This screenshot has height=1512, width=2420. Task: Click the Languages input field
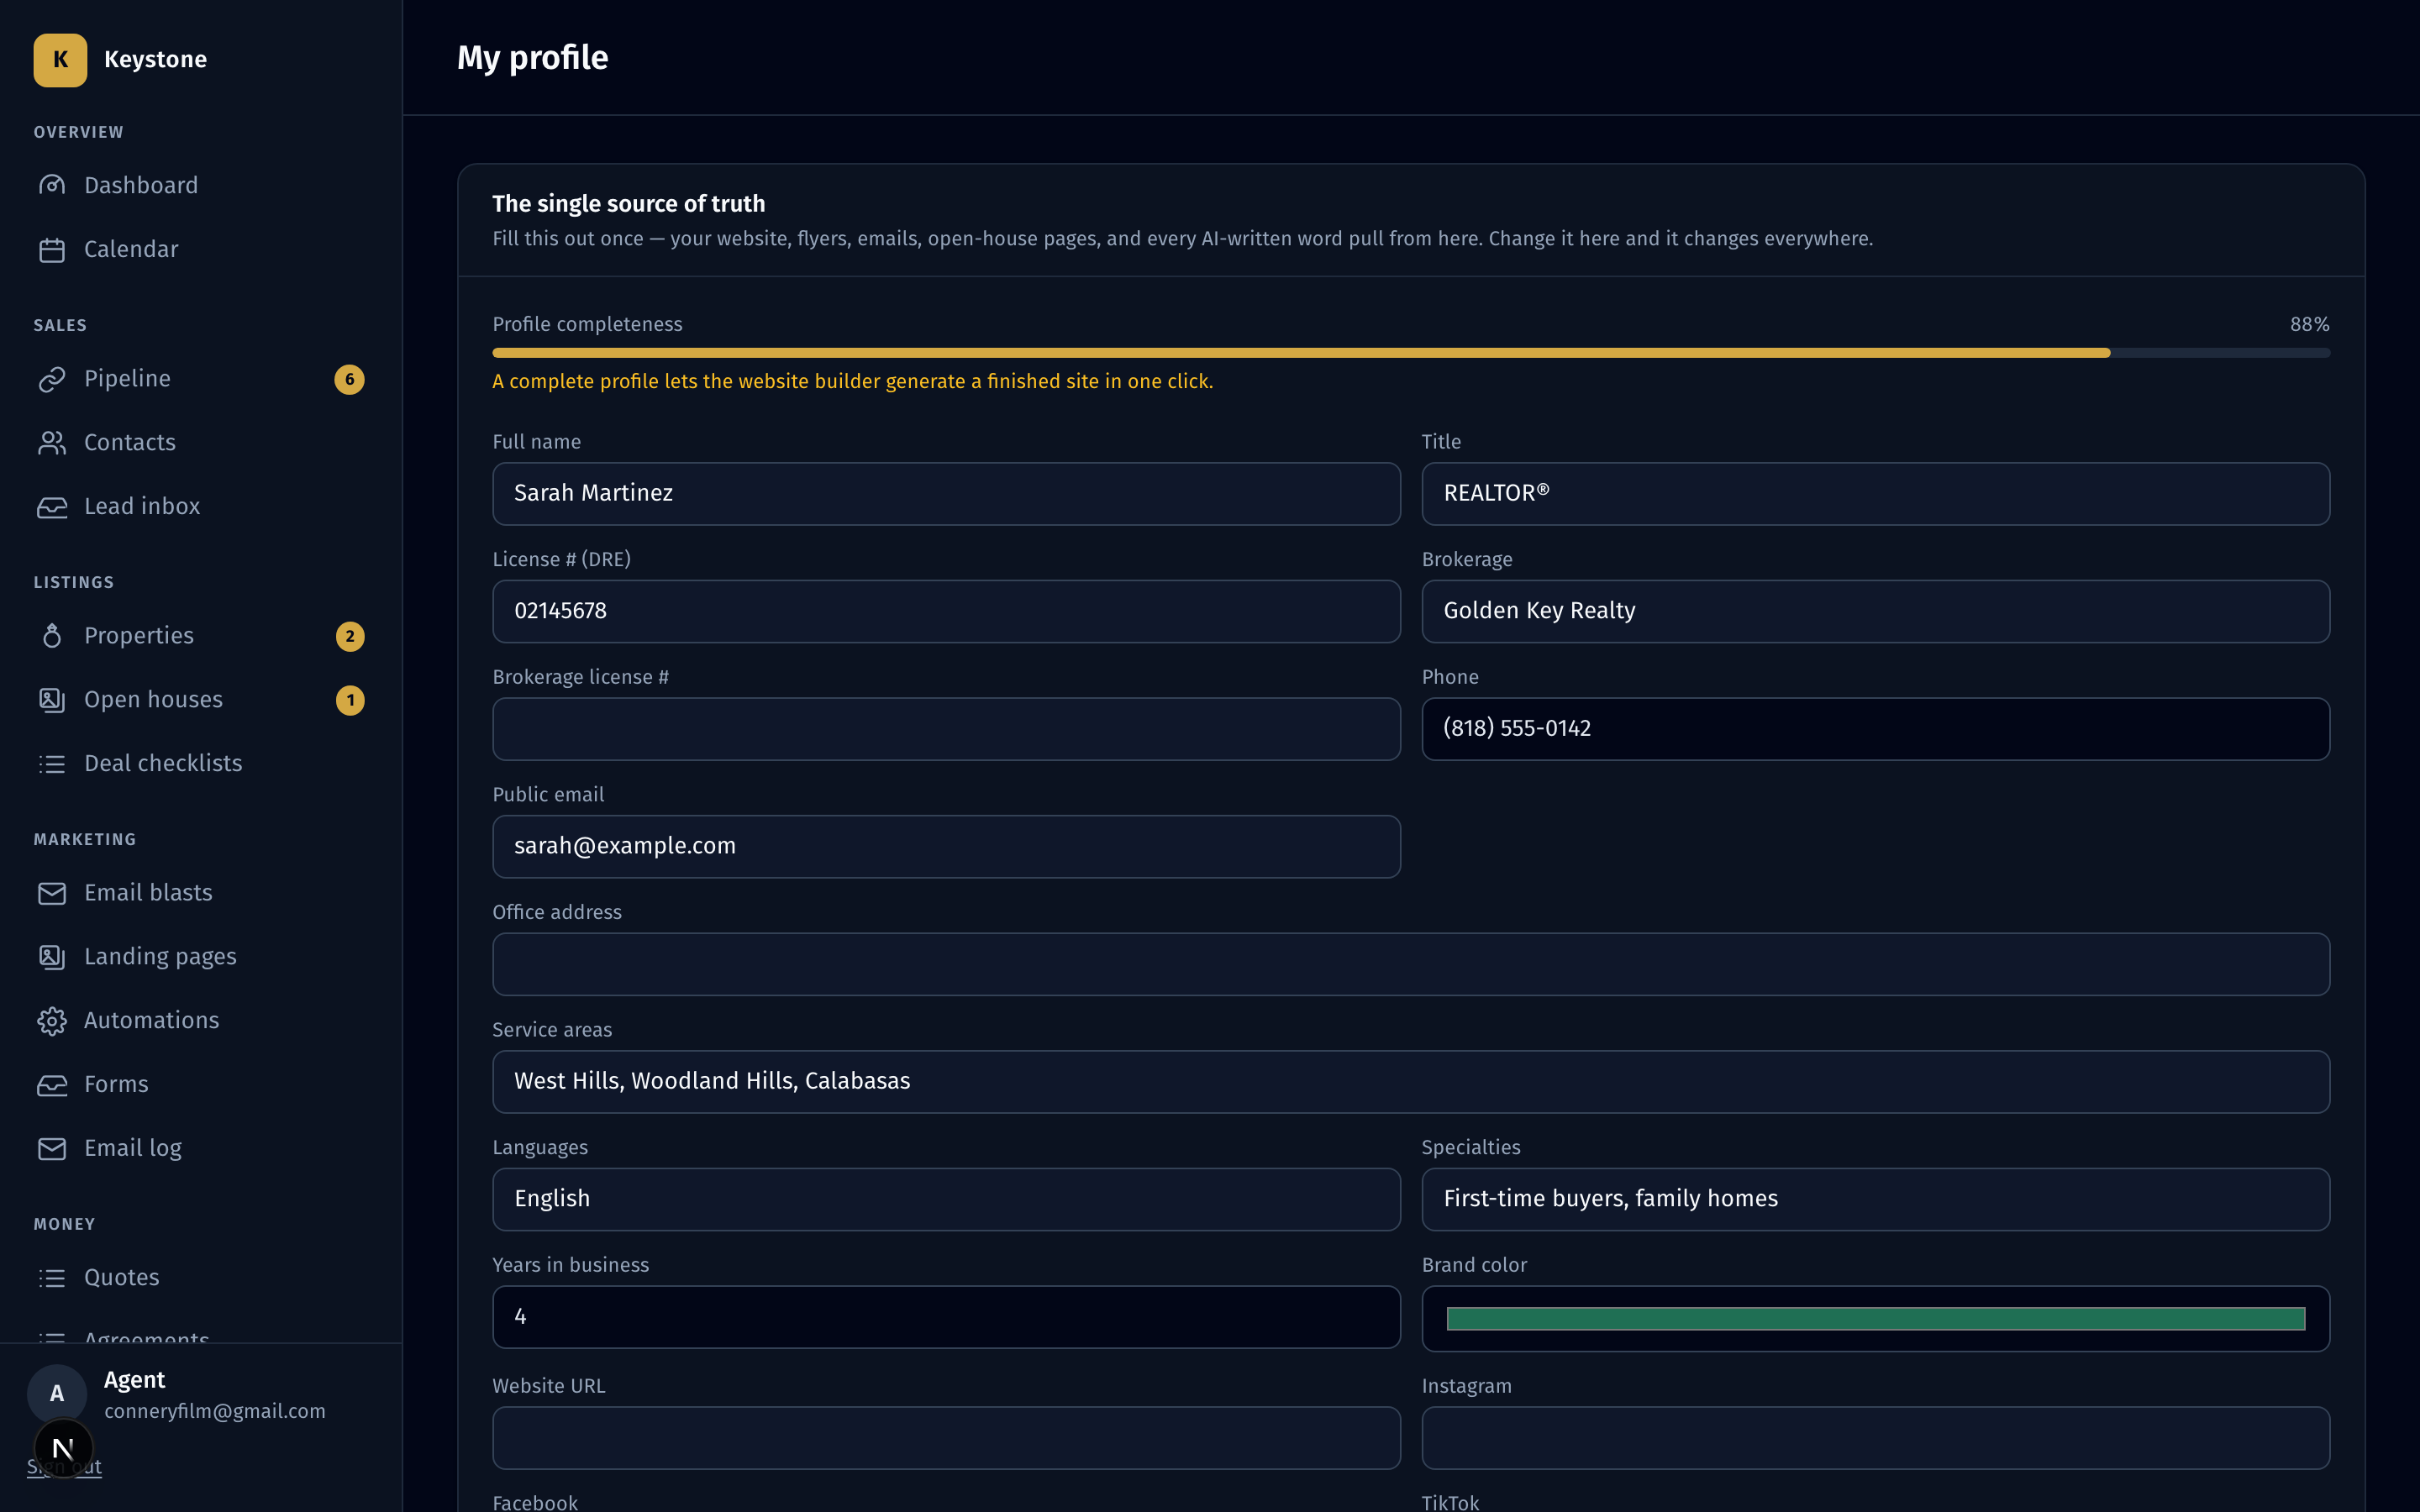[x=946, y=1200]
